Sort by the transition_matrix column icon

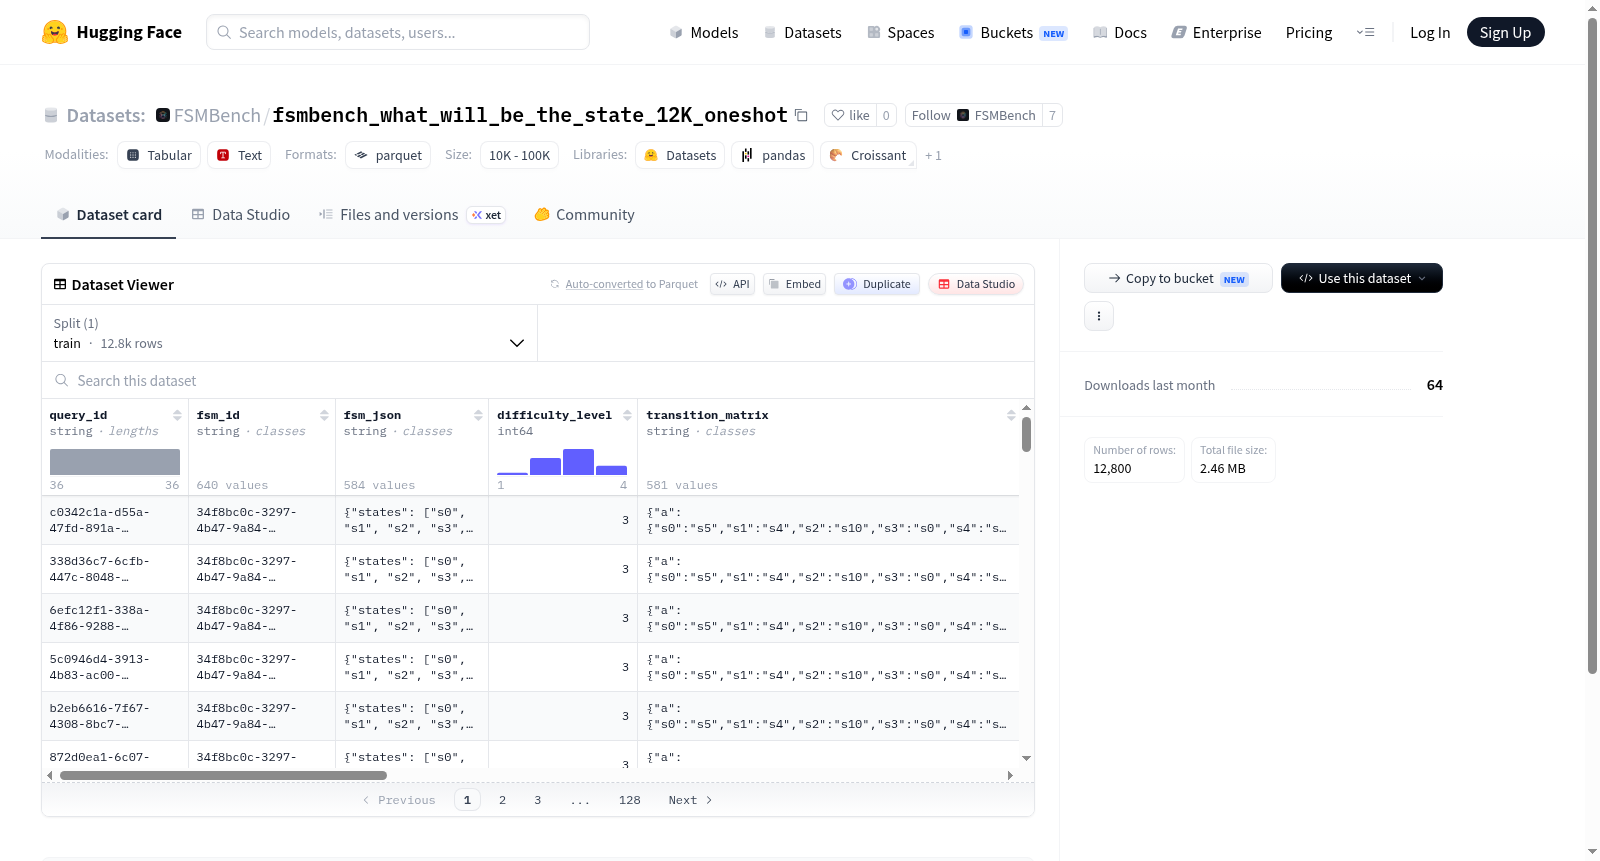coord(1011,415)
